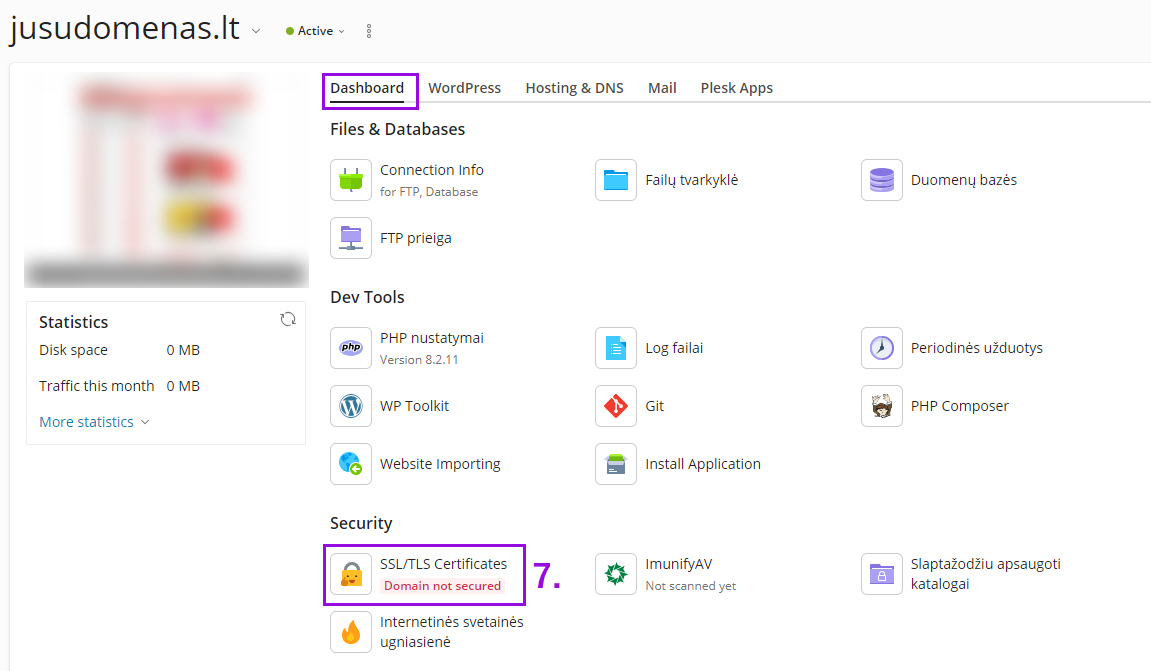Click the Version 8.2.11 text
This screenshot has height=671, width=1151.
click(x=419, y=360)
